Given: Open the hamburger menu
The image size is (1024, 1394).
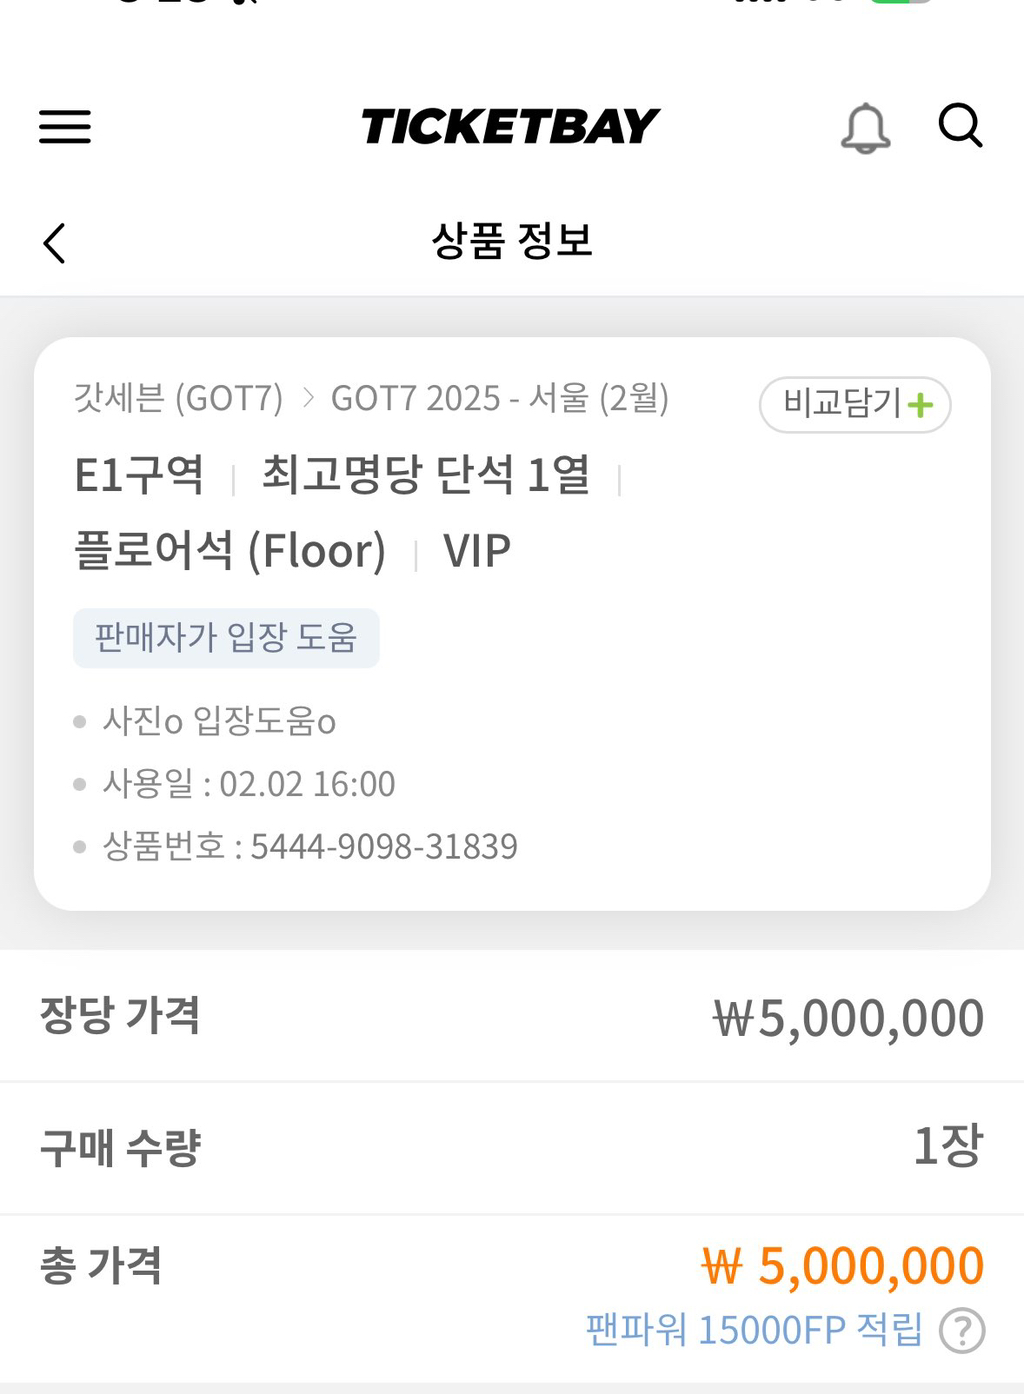Looking at the screenshot, I should click(65, 127).
